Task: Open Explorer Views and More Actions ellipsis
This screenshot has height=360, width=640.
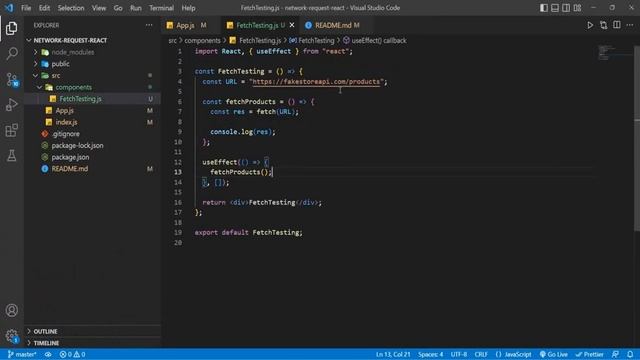Action: (x=149, y=25)
